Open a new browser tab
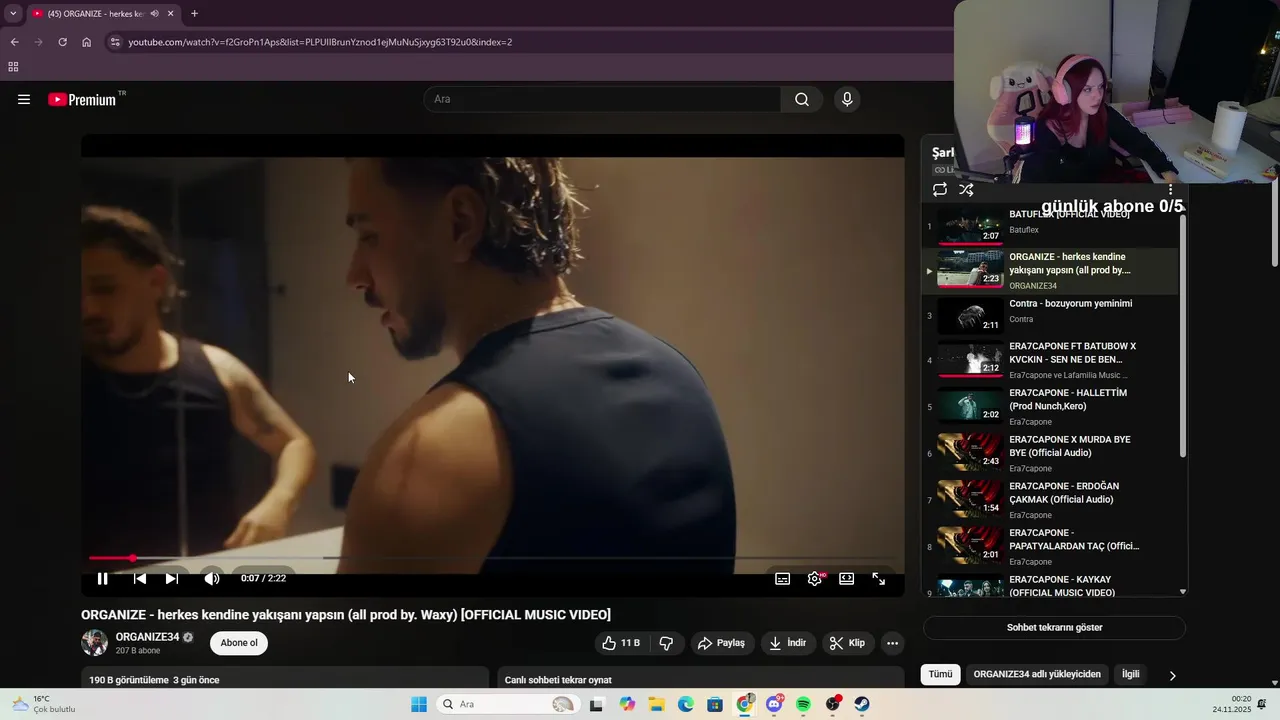This screenshot has height=720, width=1280. pyautogui.click(x=194, y=13)
